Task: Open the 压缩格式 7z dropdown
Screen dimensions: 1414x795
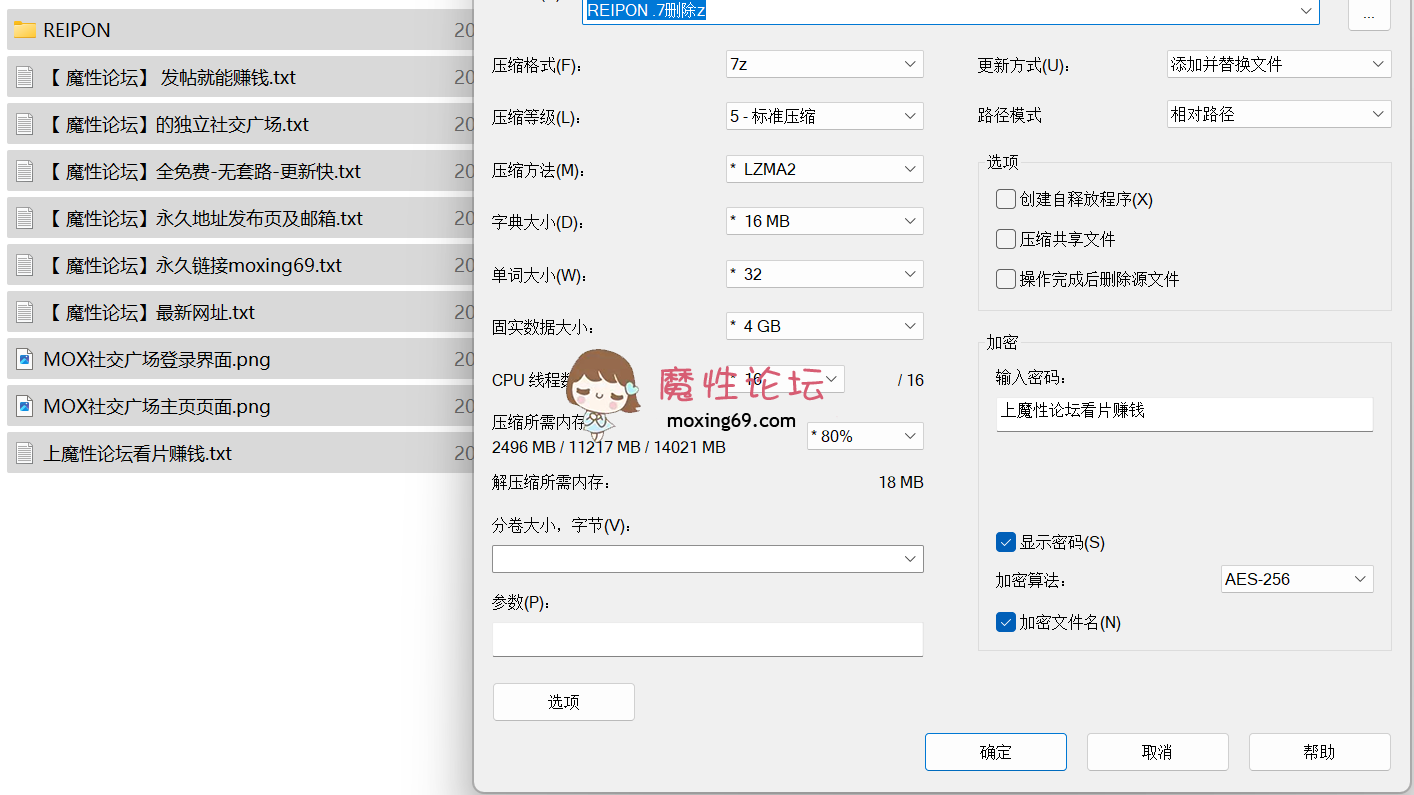Action: coord(824,64)
